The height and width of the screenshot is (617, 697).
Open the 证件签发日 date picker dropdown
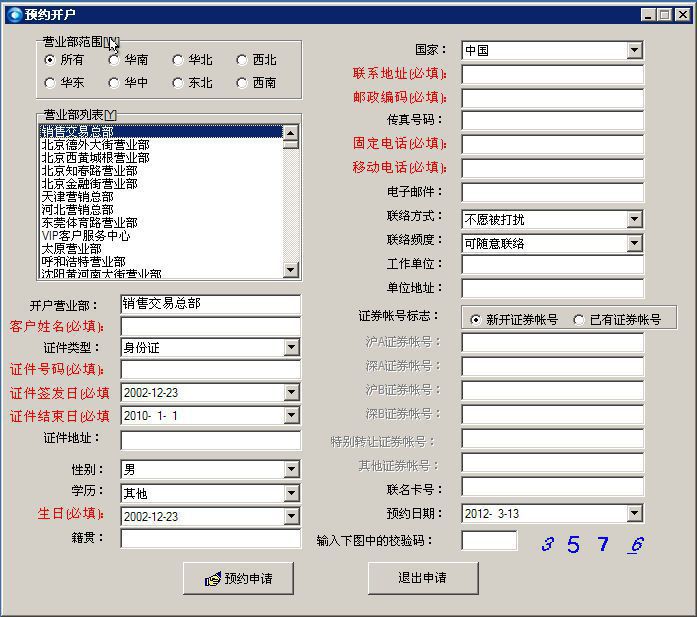[292, 393]
